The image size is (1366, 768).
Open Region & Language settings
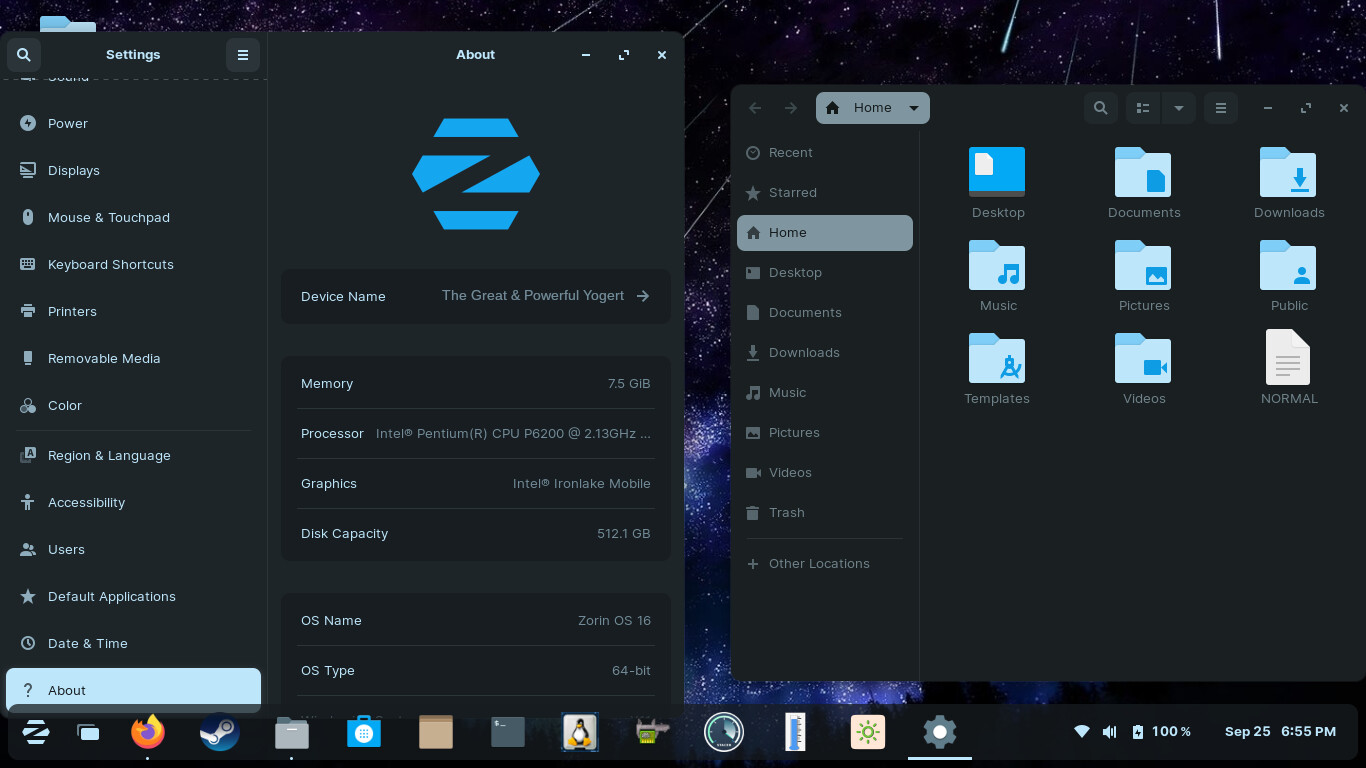coord(134,456)
